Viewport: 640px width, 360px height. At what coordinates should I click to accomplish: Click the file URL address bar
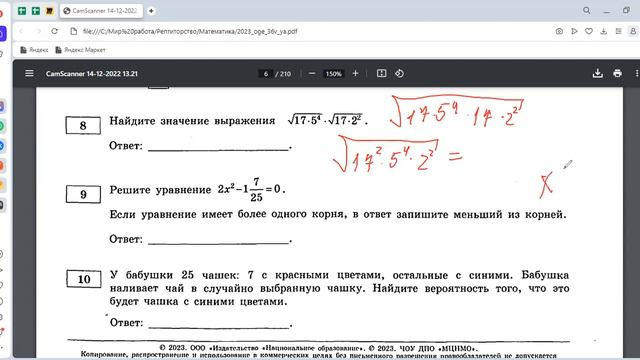click(190, 31)
